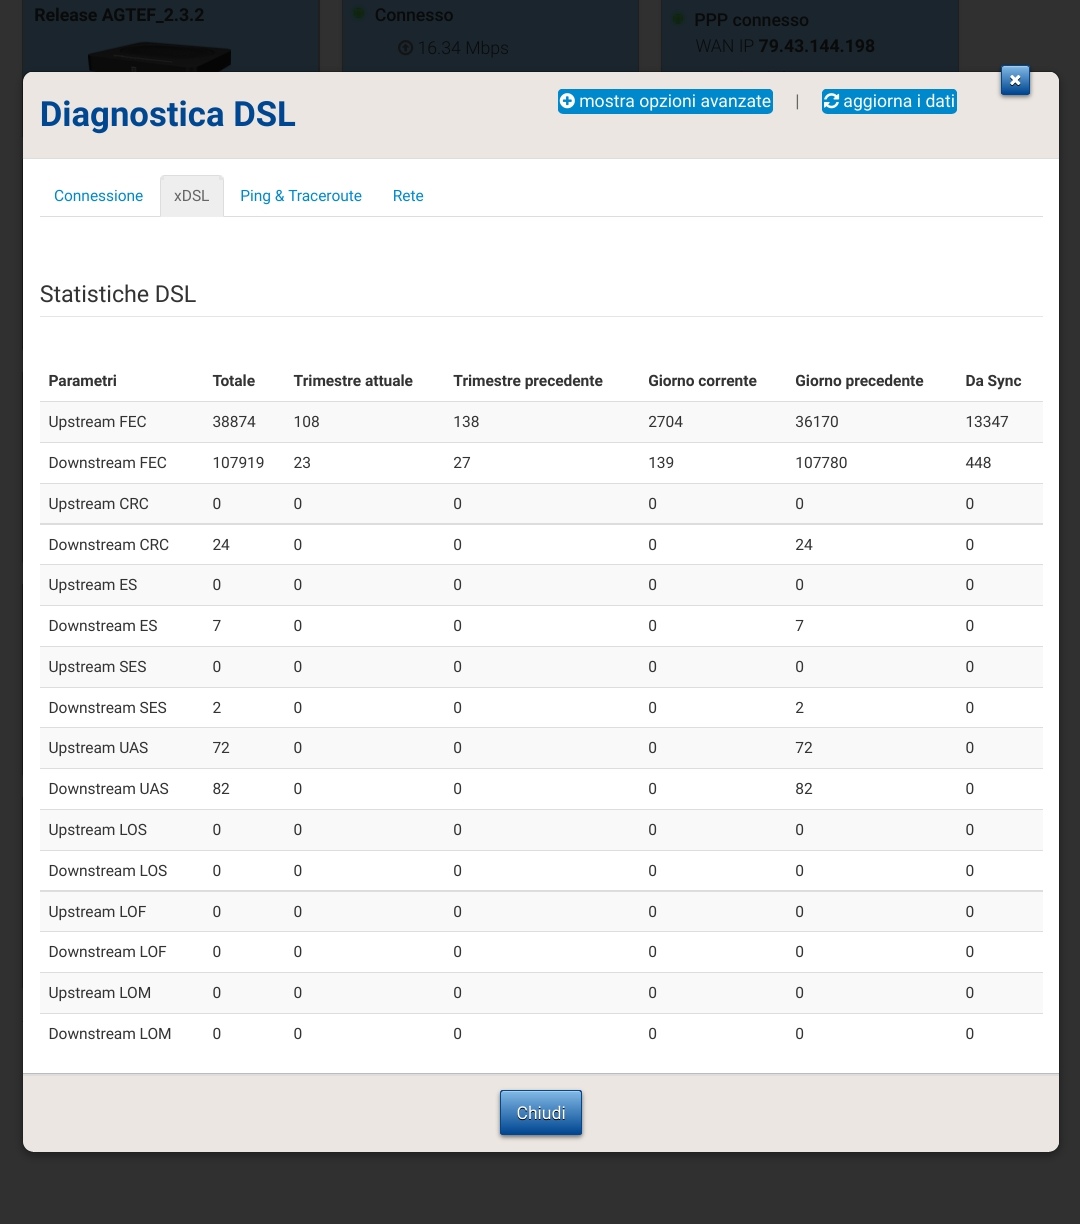Click Downstream UAS total value 82

221,789
